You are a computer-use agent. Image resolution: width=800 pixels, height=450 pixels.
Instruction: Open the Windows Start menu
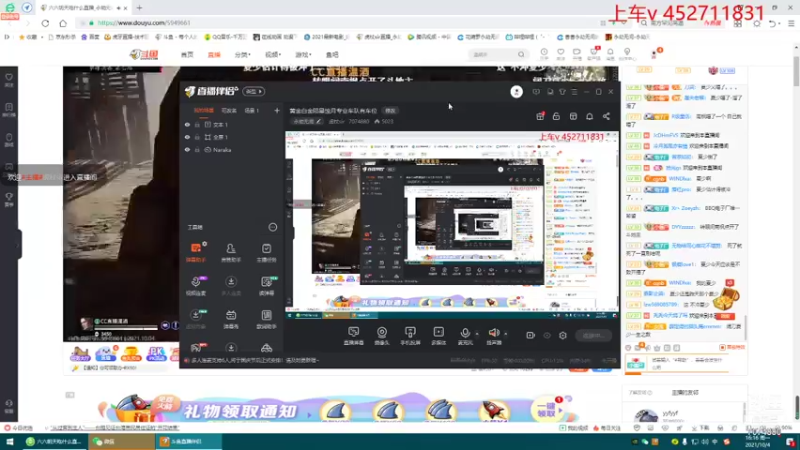(9, 441)
